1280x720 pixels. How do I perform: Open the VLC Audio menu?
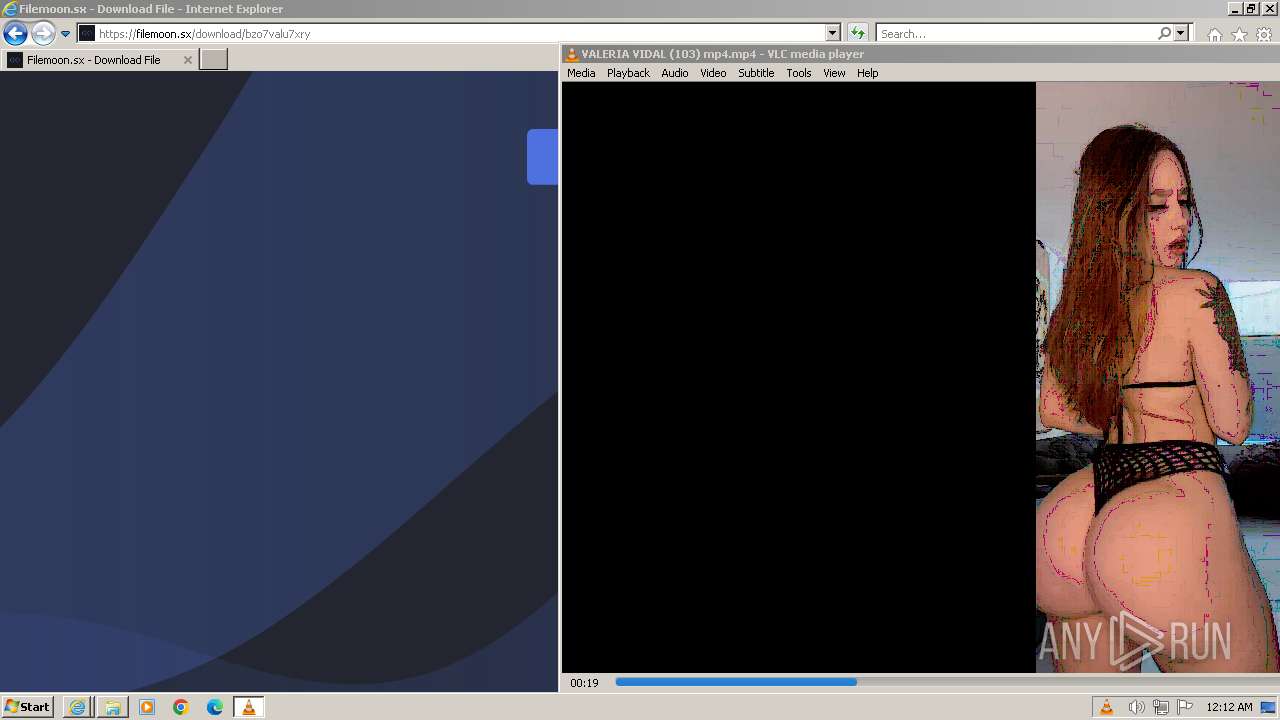(674, 73)
